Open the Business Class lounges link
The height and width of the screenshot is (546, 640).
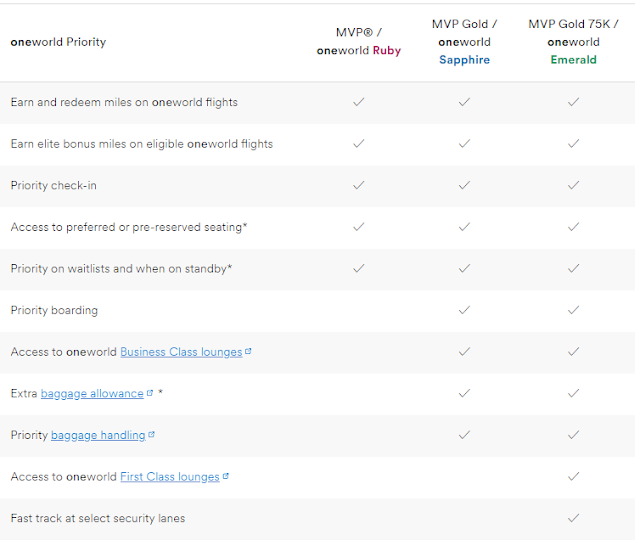(181, 352)
